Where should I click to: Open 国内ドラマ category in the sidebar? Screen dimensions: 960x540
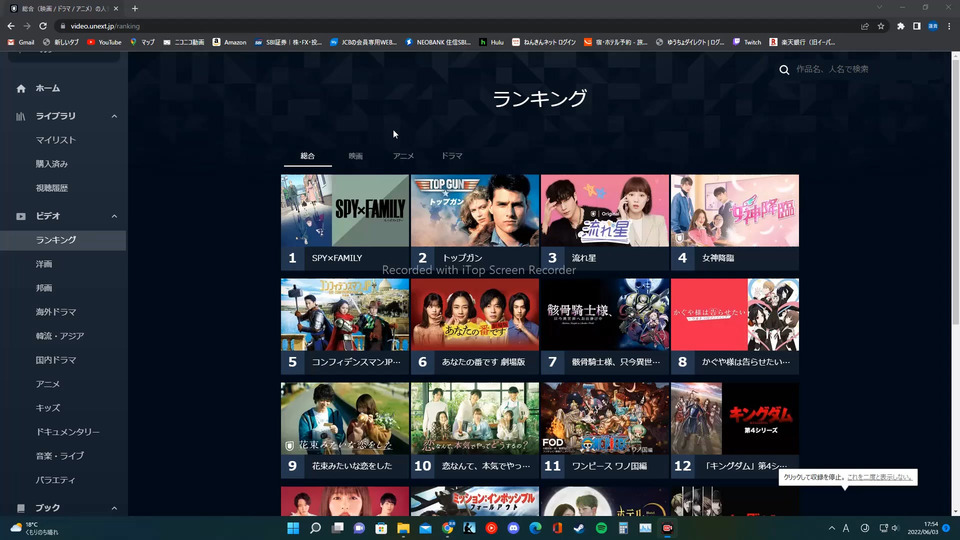click(x=56, y=360)
